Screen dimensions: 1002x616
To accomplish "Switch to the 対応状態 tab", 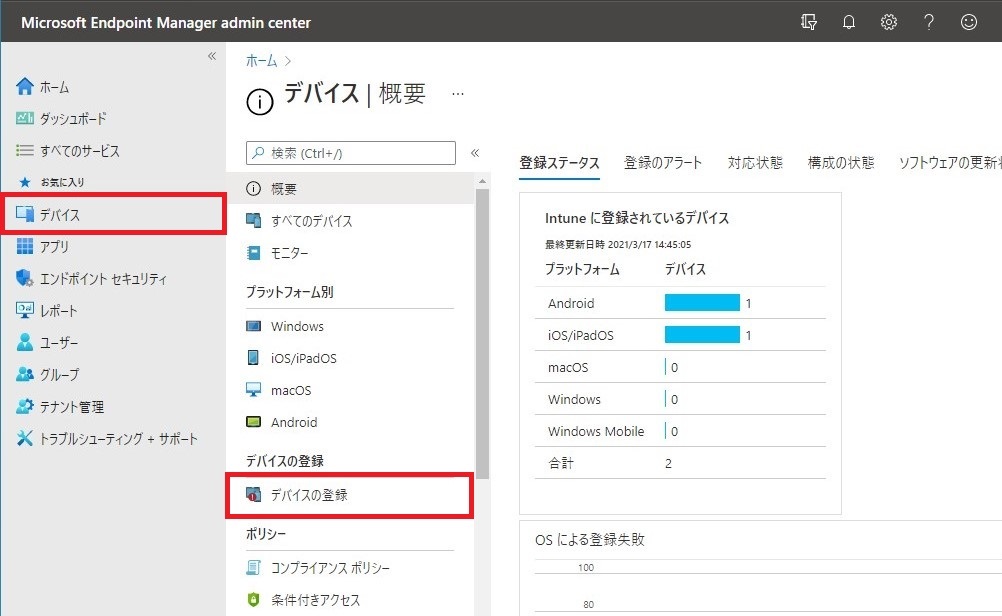I will pyautogui.click(x=755, y=163).
